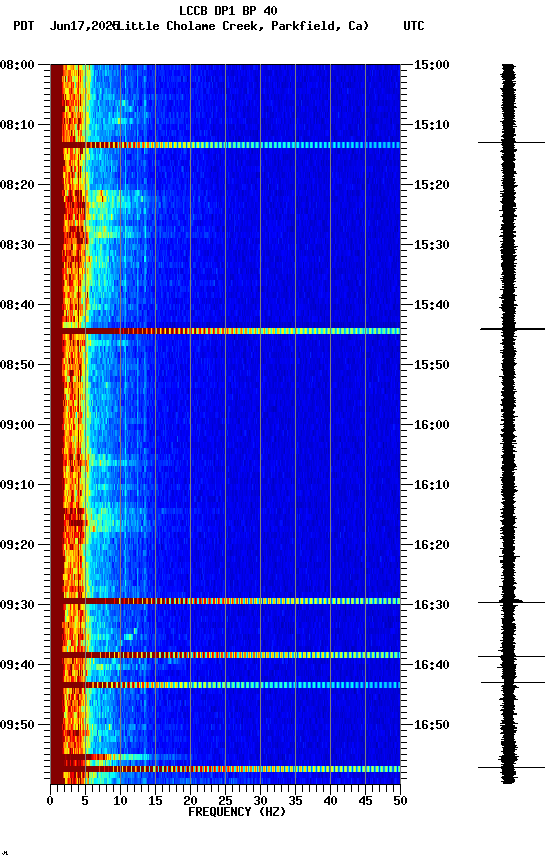The width and height of the screenshot is (552, 864).
Task: Click the 25 Hz frequency axis label
Action: click(x=225, y=801)
